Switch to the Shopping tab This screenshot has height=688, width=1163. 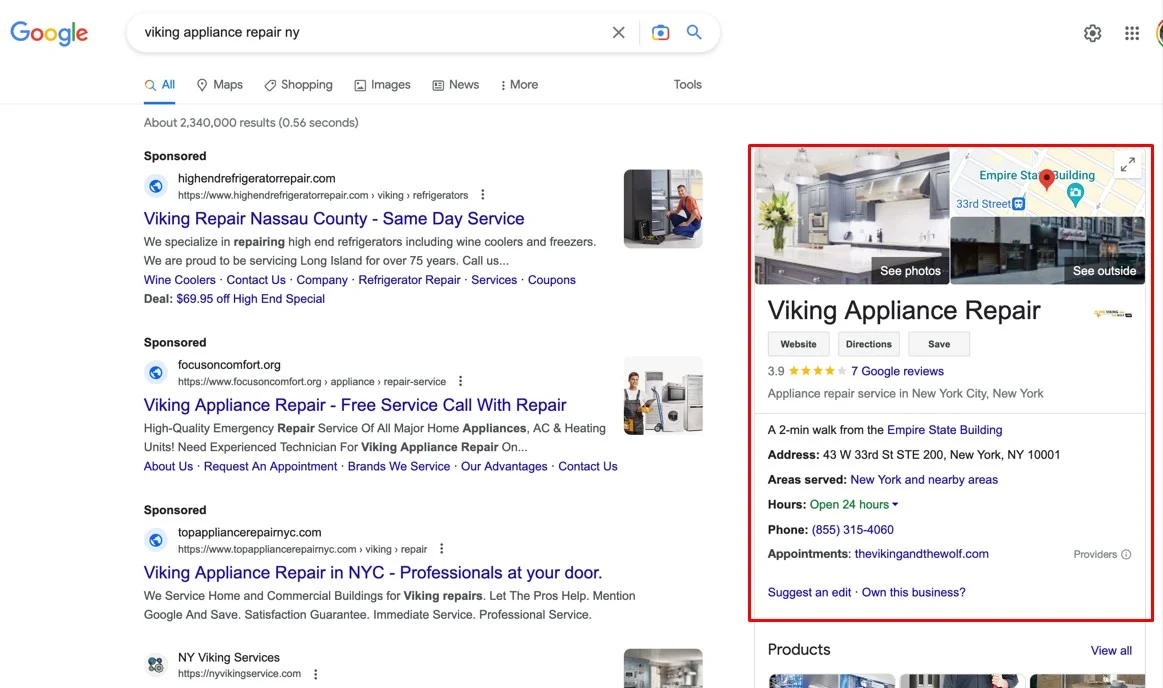point(298,85)
